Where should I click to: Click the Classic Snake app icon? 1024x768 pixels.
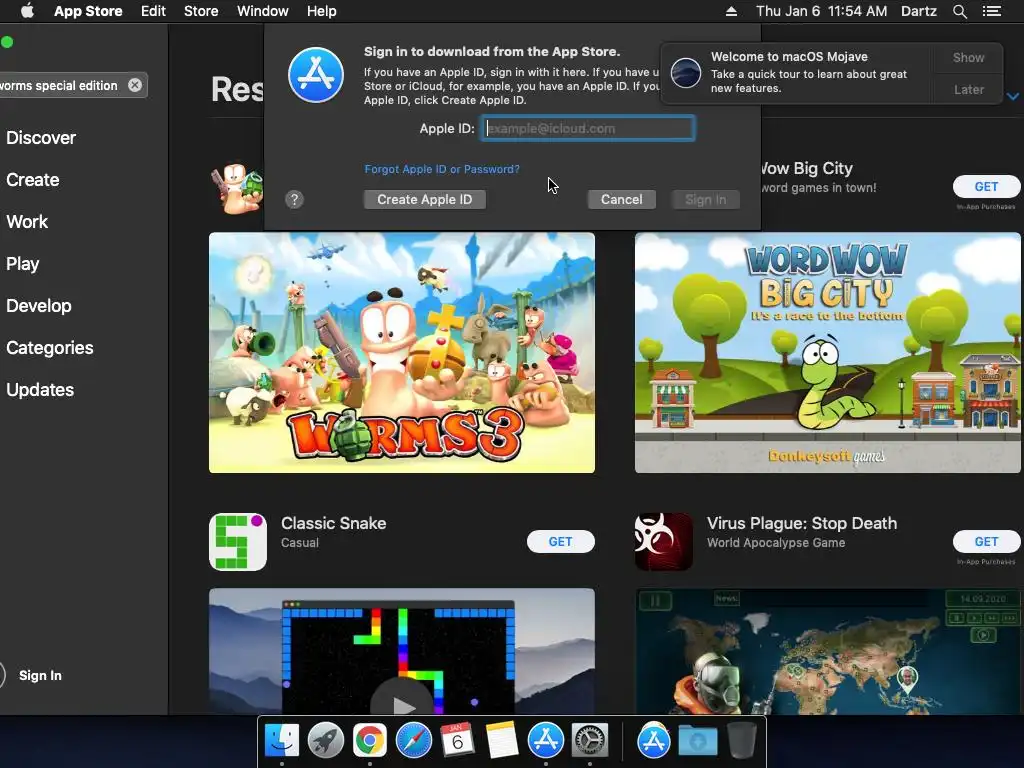click(238, 541)
